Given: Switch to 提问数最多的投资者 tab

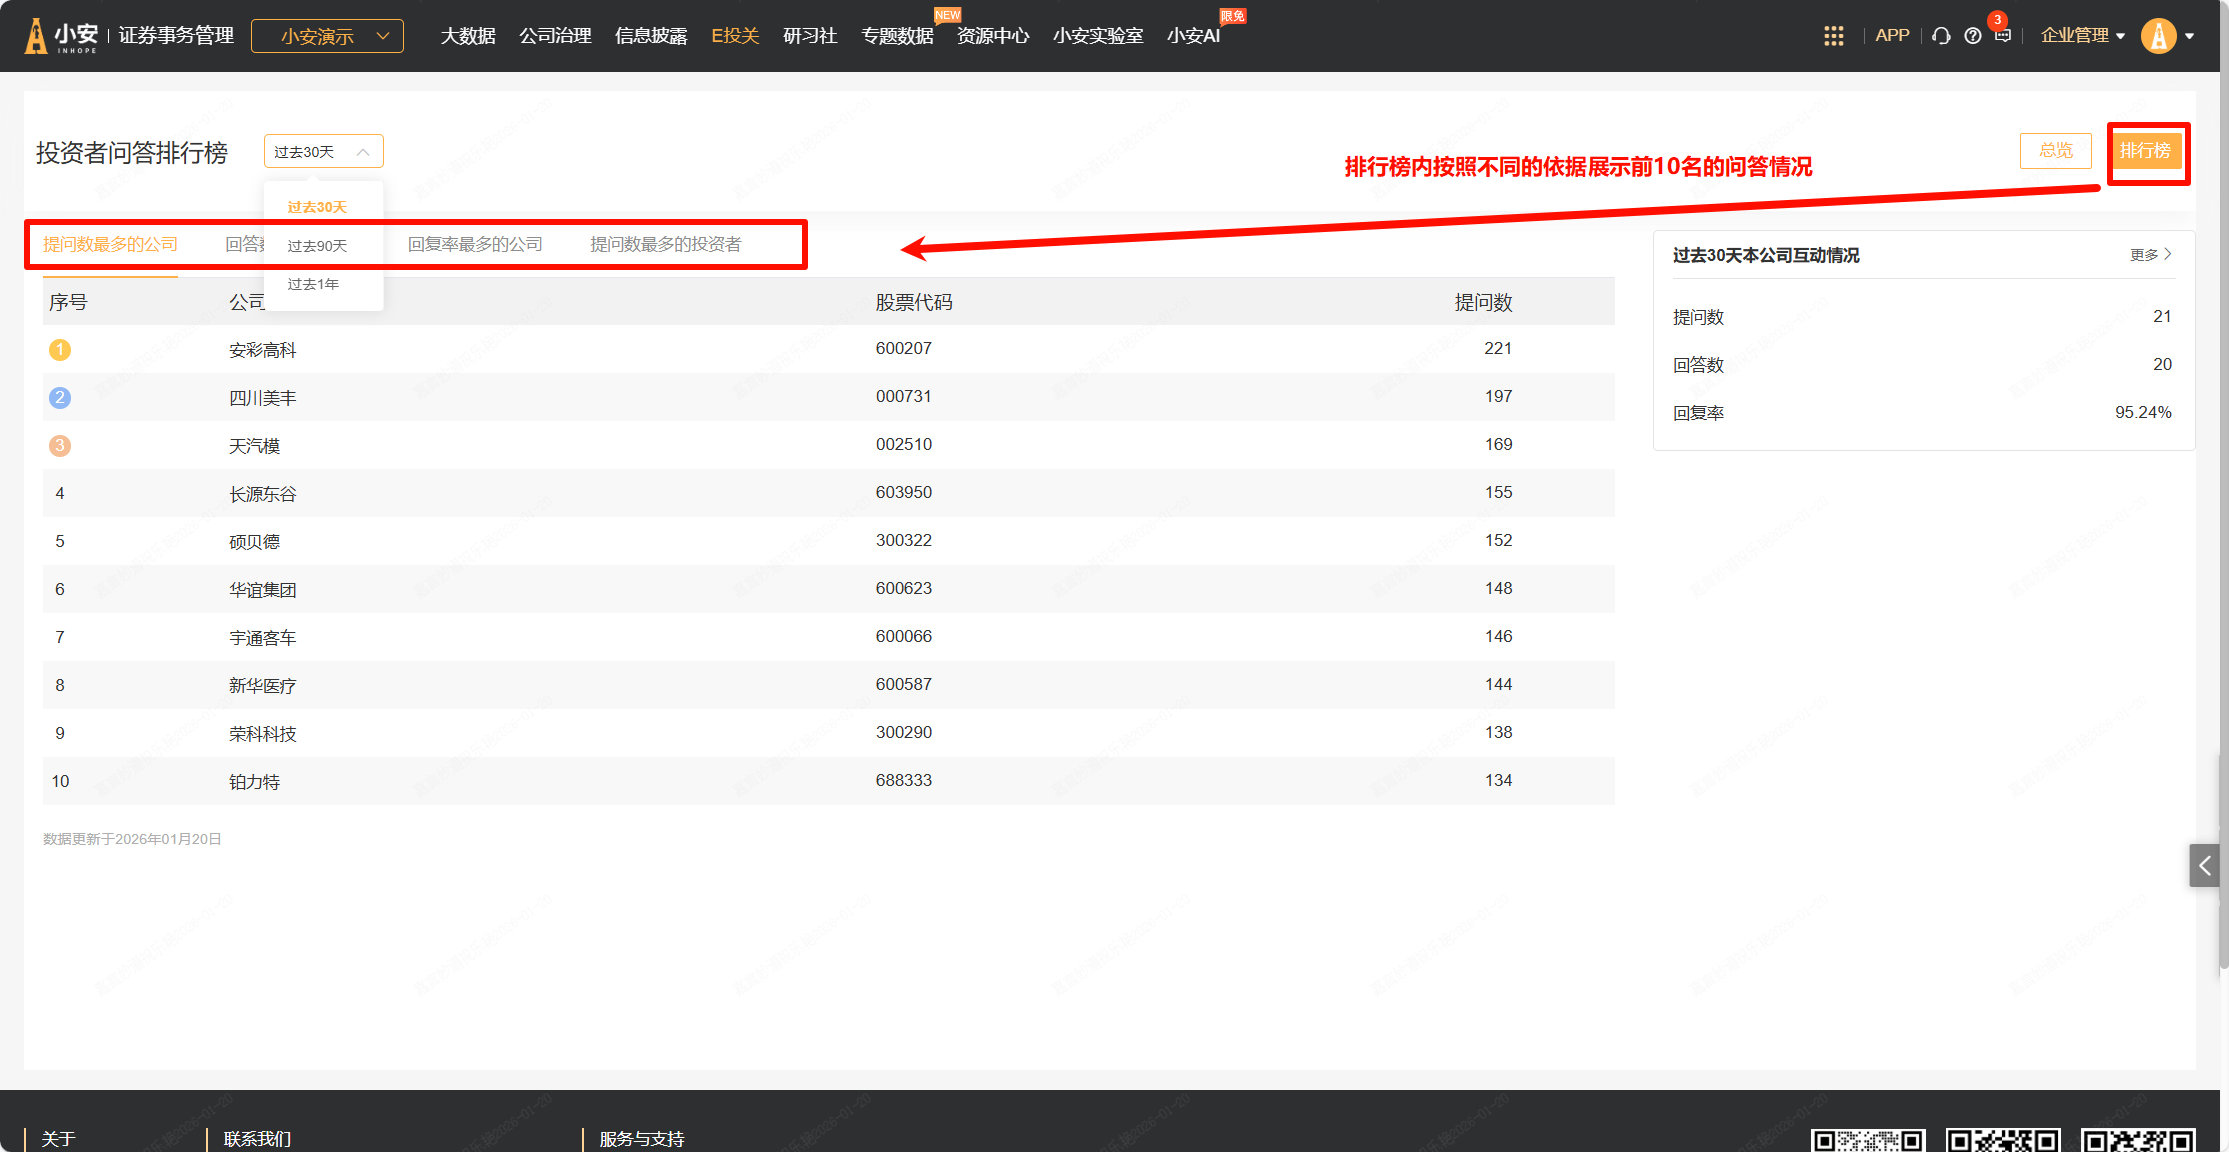Looking at the screenshot, I should tap(665, 244).
